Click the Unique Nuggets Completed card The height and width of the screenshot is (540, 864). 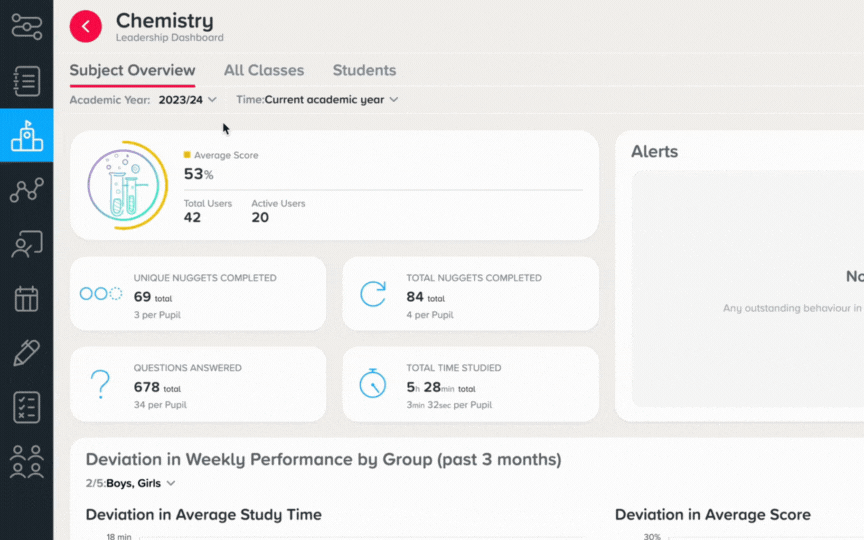point(198,294)
